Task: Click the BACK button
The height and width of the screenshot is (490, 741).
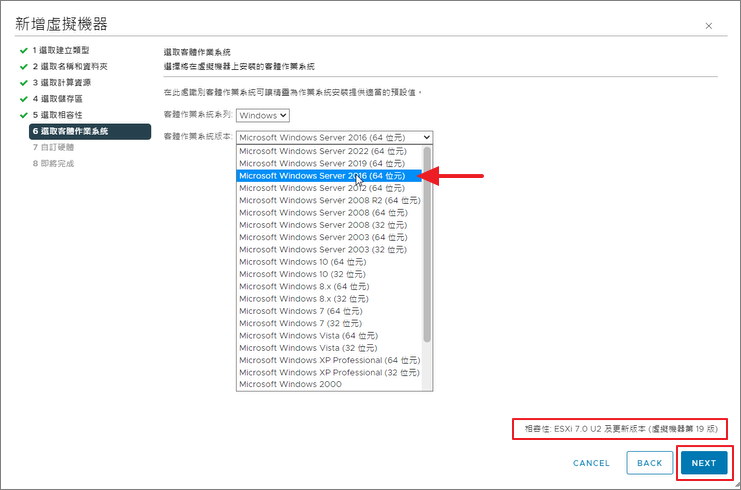Action: click(x=649, y=463)
